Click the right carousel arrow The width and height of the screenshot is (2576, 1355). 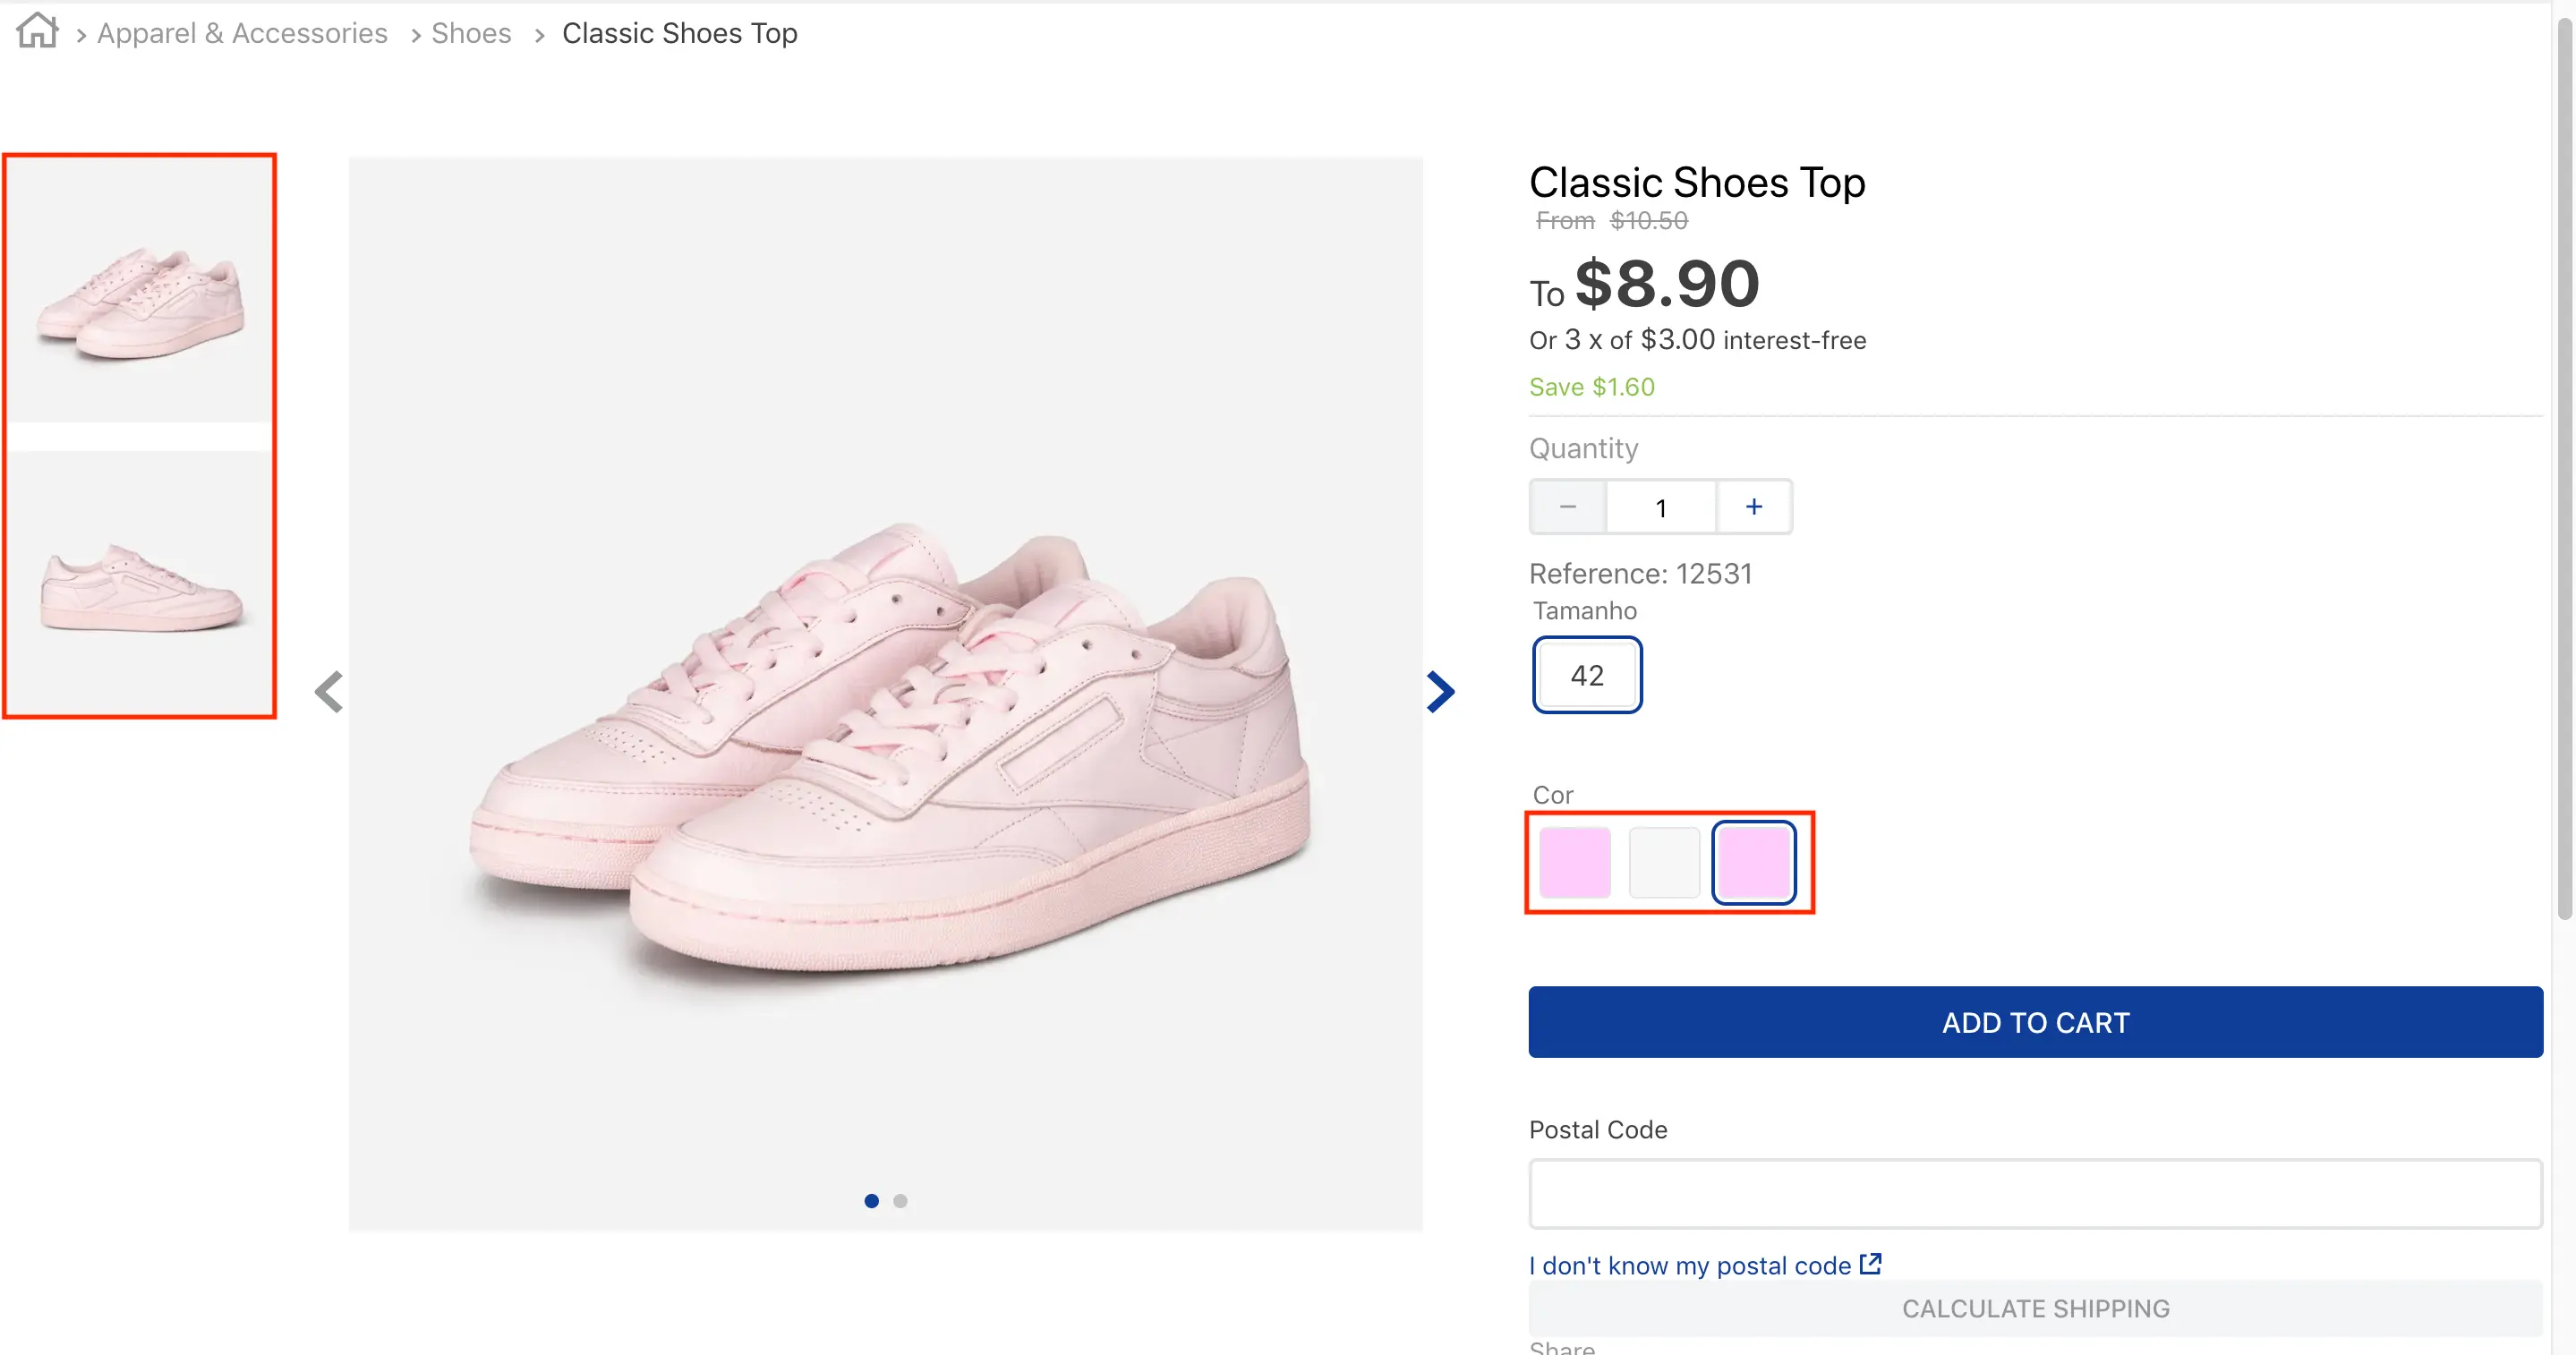(x=1440, y=691)
